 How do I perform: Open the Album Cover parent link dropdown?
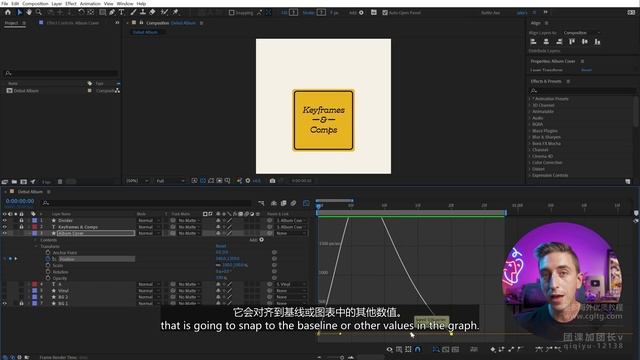point(291,233)
